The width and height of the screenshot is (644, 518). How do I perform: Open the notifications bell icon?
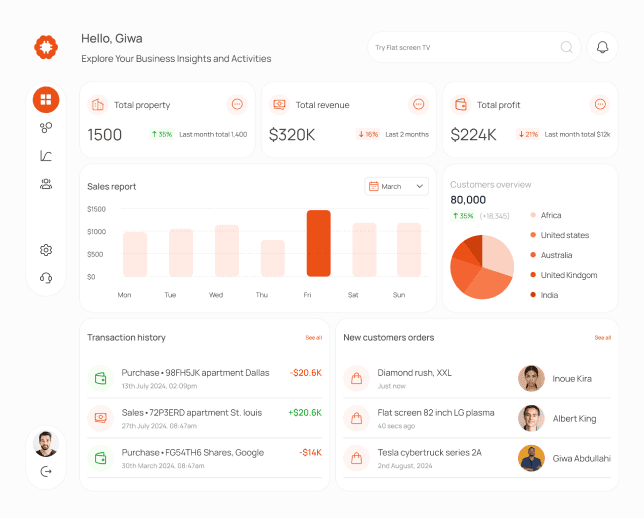[x=602, y=47]
